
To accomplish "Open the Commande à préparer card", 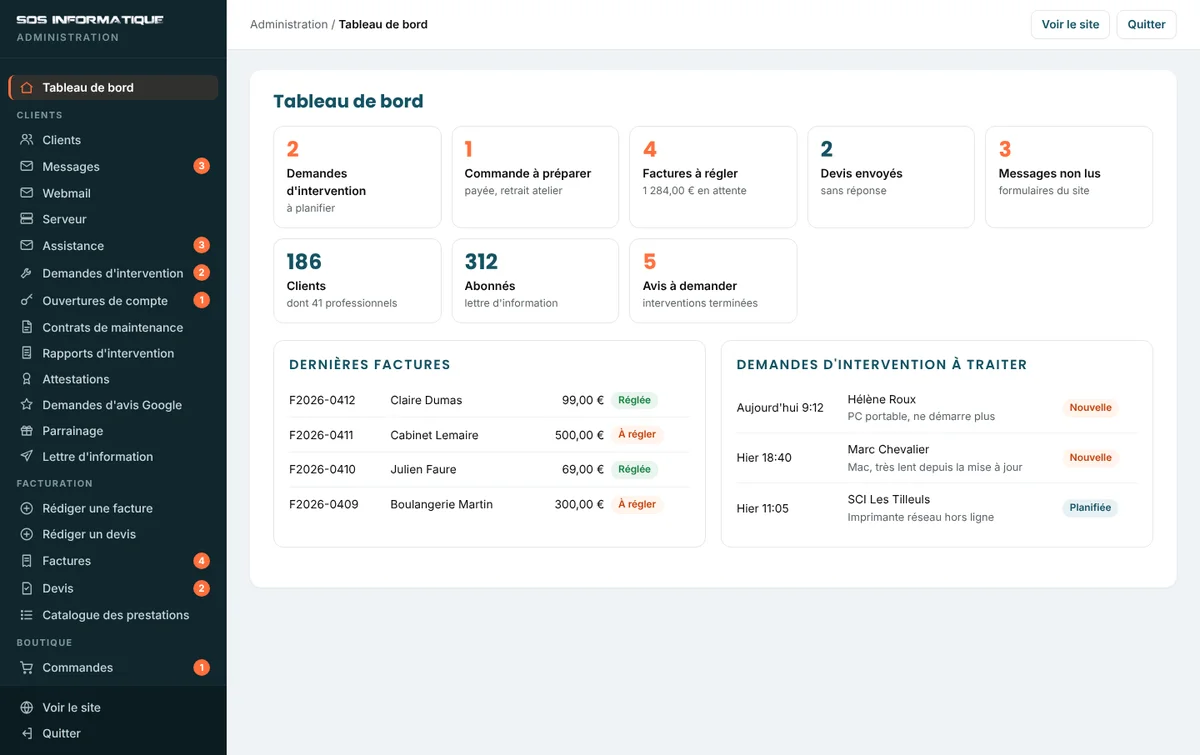I will tap(535, 177).
